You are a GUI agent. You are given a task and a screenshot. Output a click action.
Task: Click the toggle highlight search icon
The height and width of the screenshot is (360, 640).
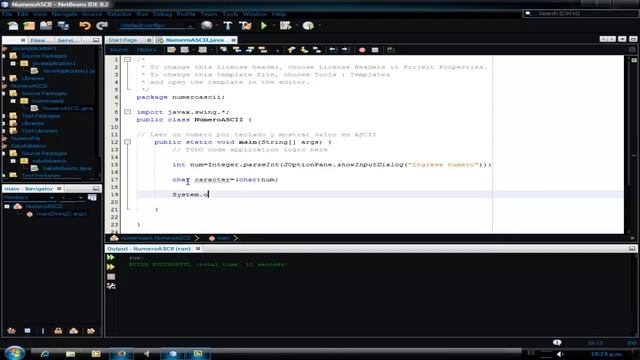(x=263, y=50)
